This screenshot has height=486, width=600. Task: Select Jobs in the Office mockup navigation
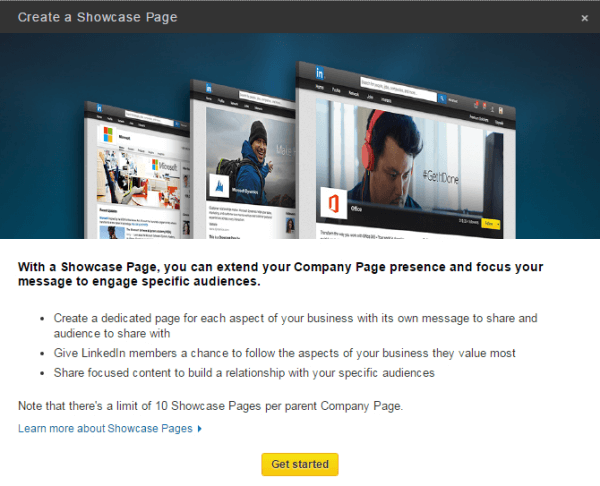point(370,97)
